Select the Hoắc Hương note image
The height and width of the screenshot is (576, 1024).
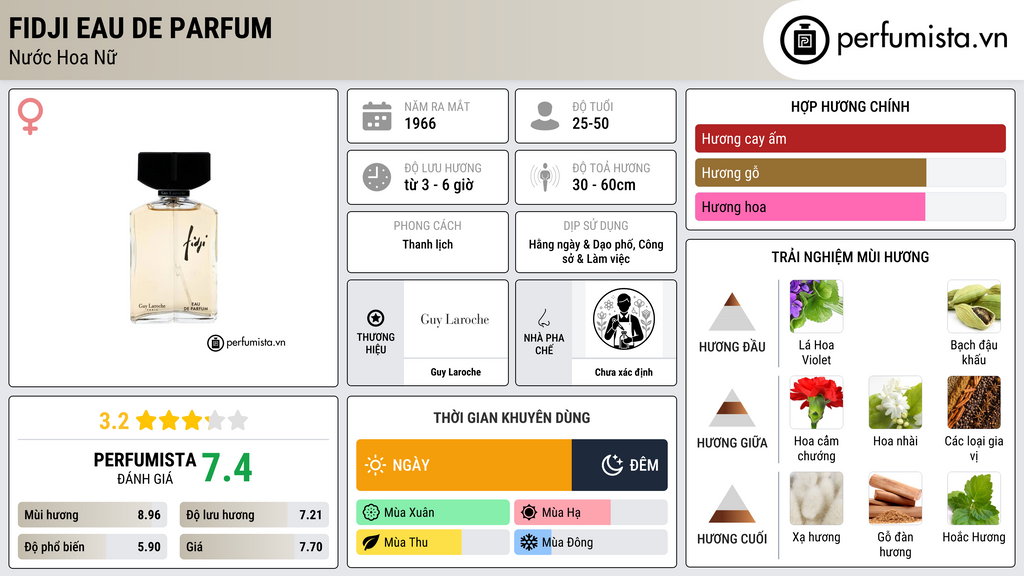(974, 498)
